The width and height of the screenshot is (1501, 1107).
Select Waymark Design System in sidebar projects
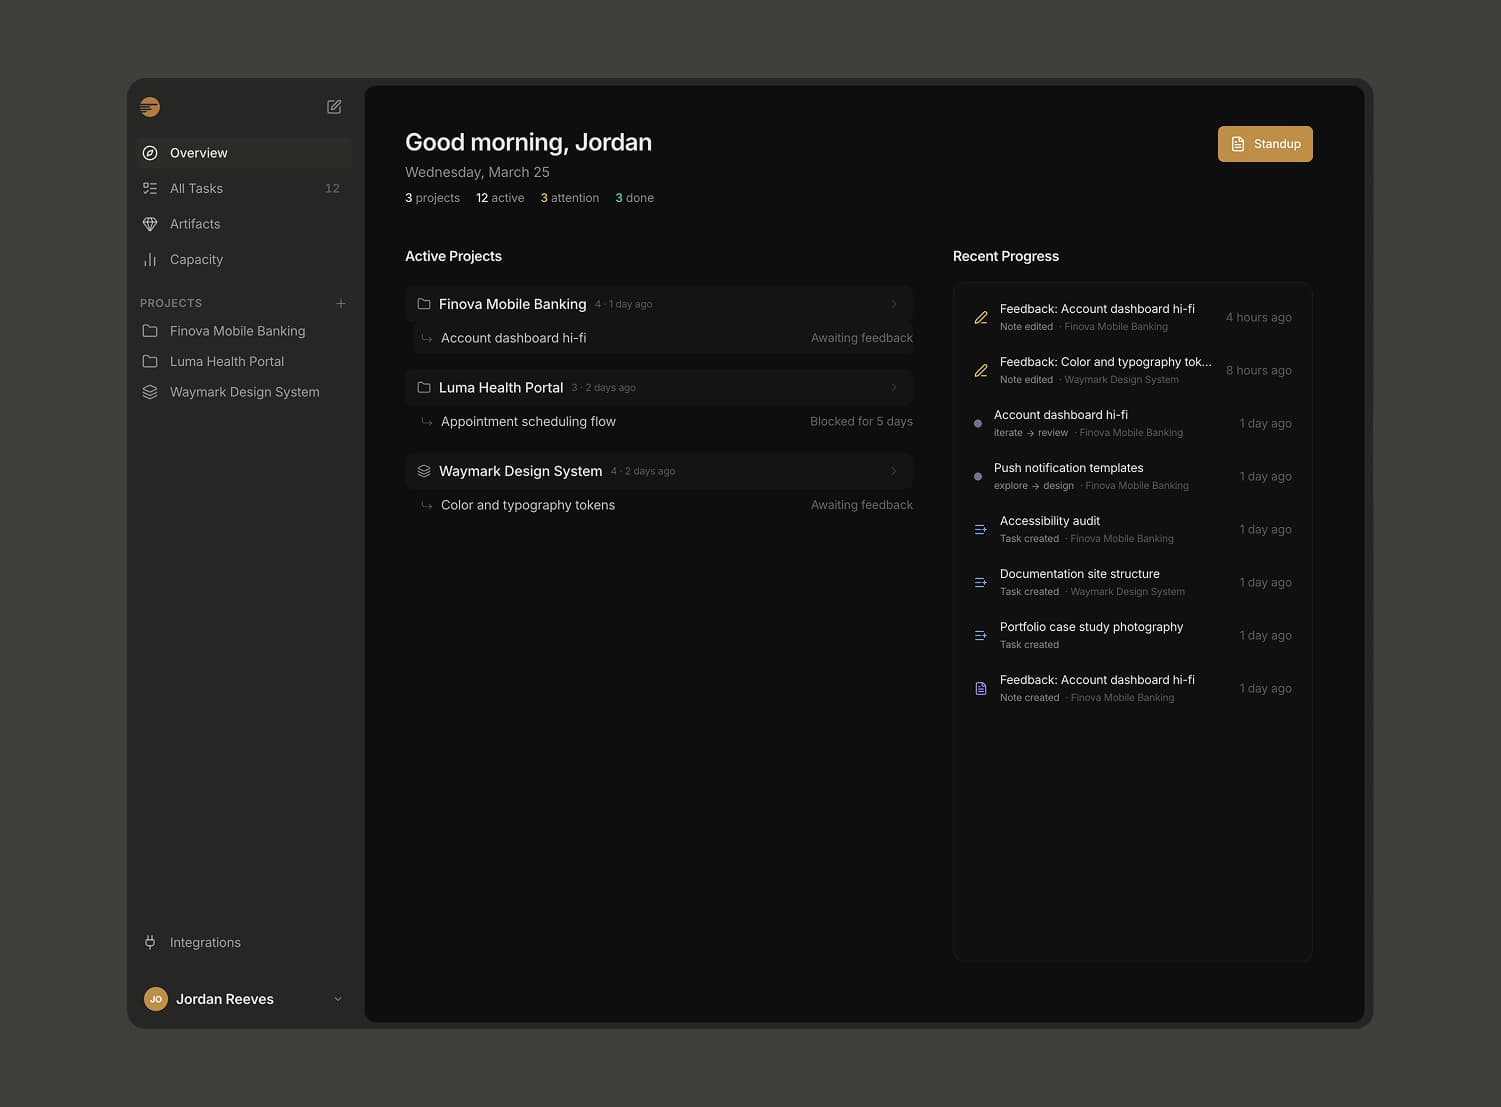pyautogui.click(x=244, y=392)
